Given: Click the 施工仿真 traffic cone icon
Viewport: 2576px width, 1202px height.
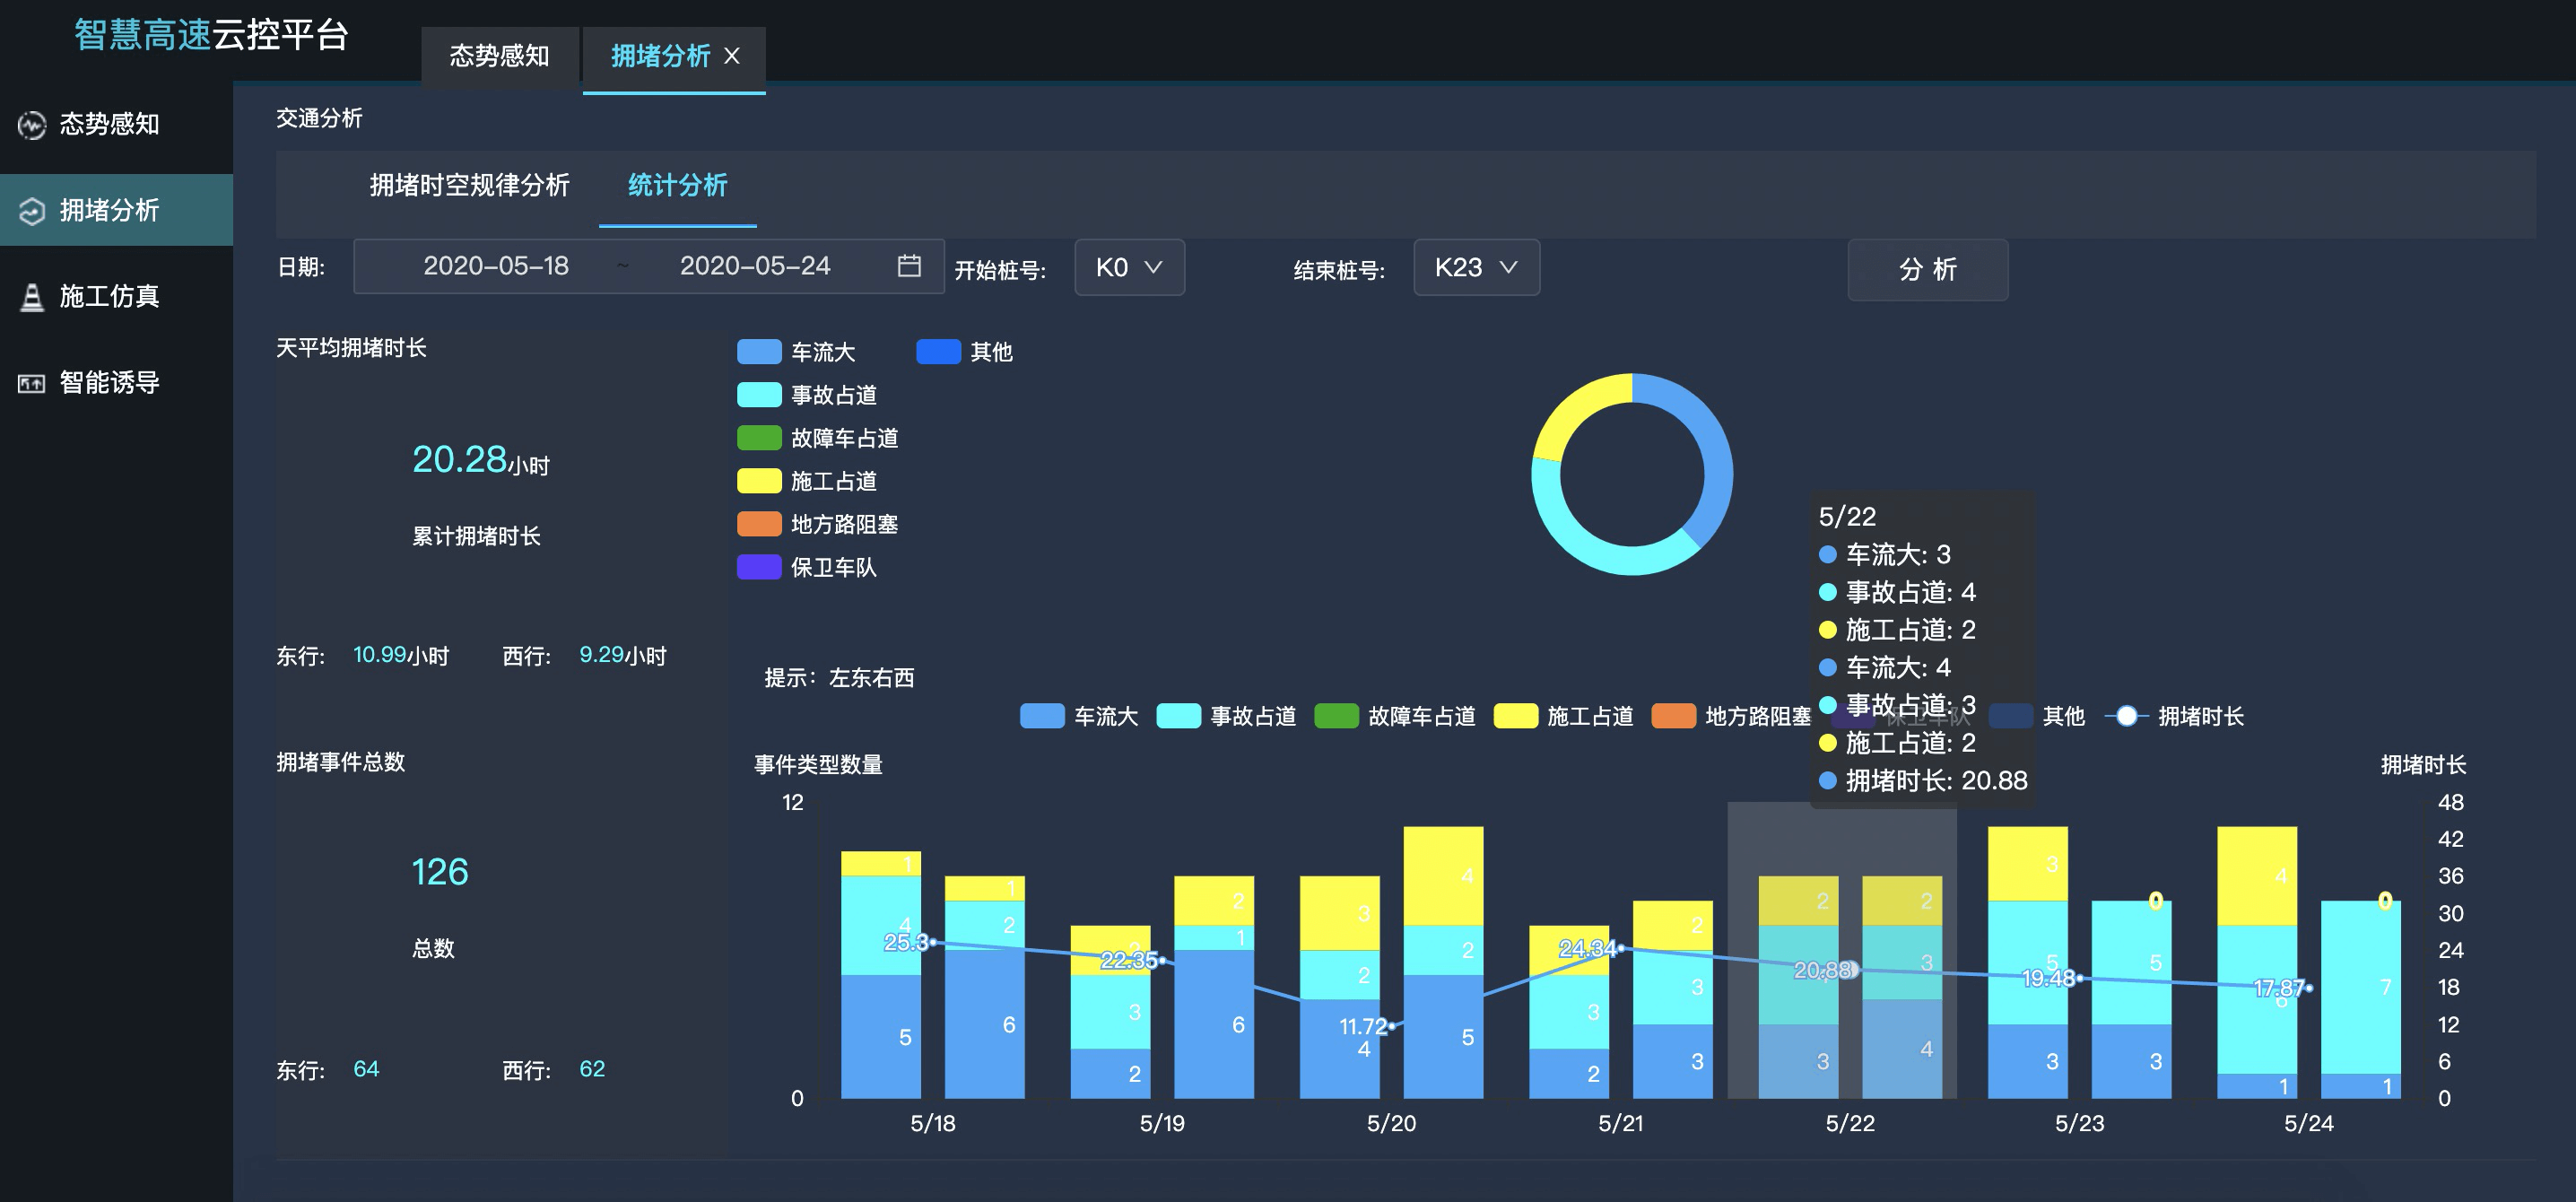Looking at the screenshot, I should coord(32,297).
